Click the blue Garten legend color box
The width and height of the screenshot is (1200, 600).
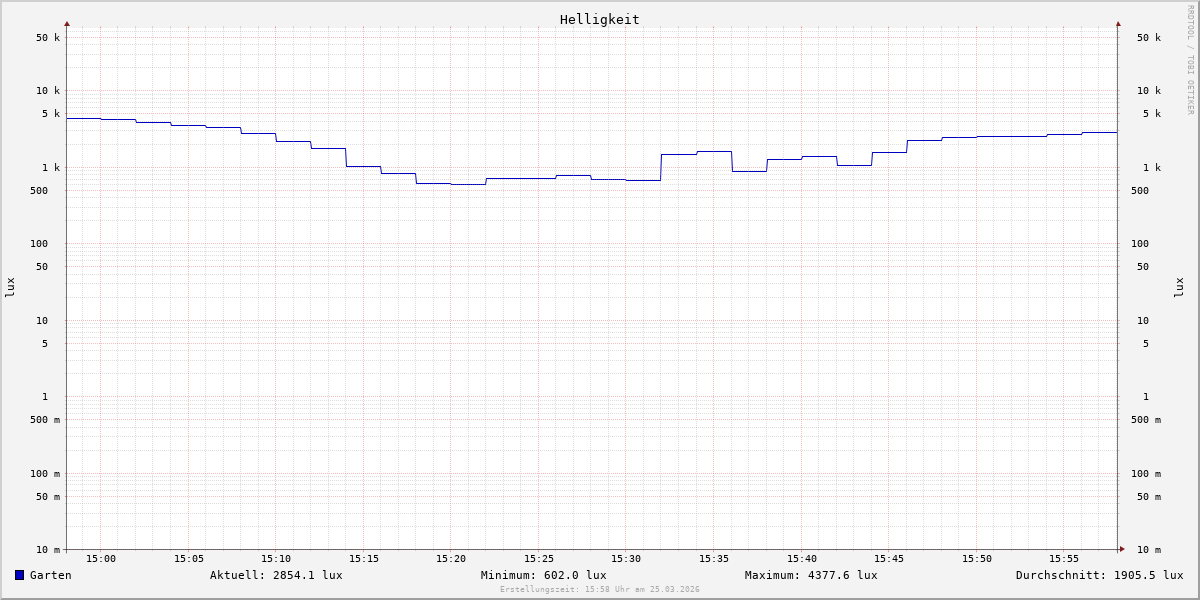click(19, 575)
